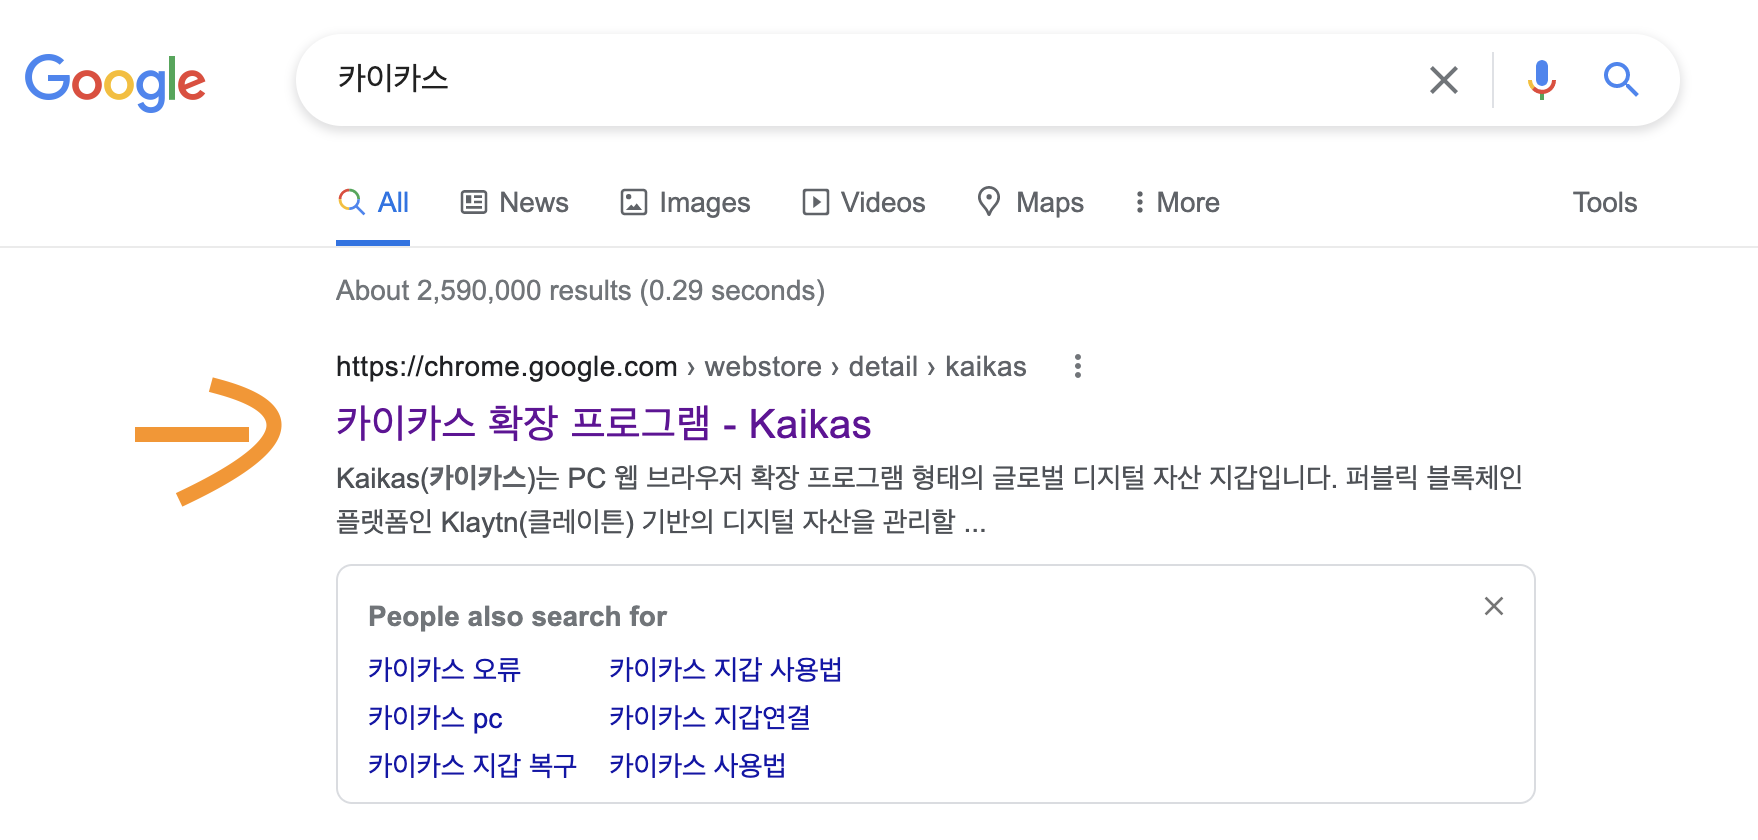Click the About 2,590,000 results text
This screenshot has height=840, width=1758.
580,291
